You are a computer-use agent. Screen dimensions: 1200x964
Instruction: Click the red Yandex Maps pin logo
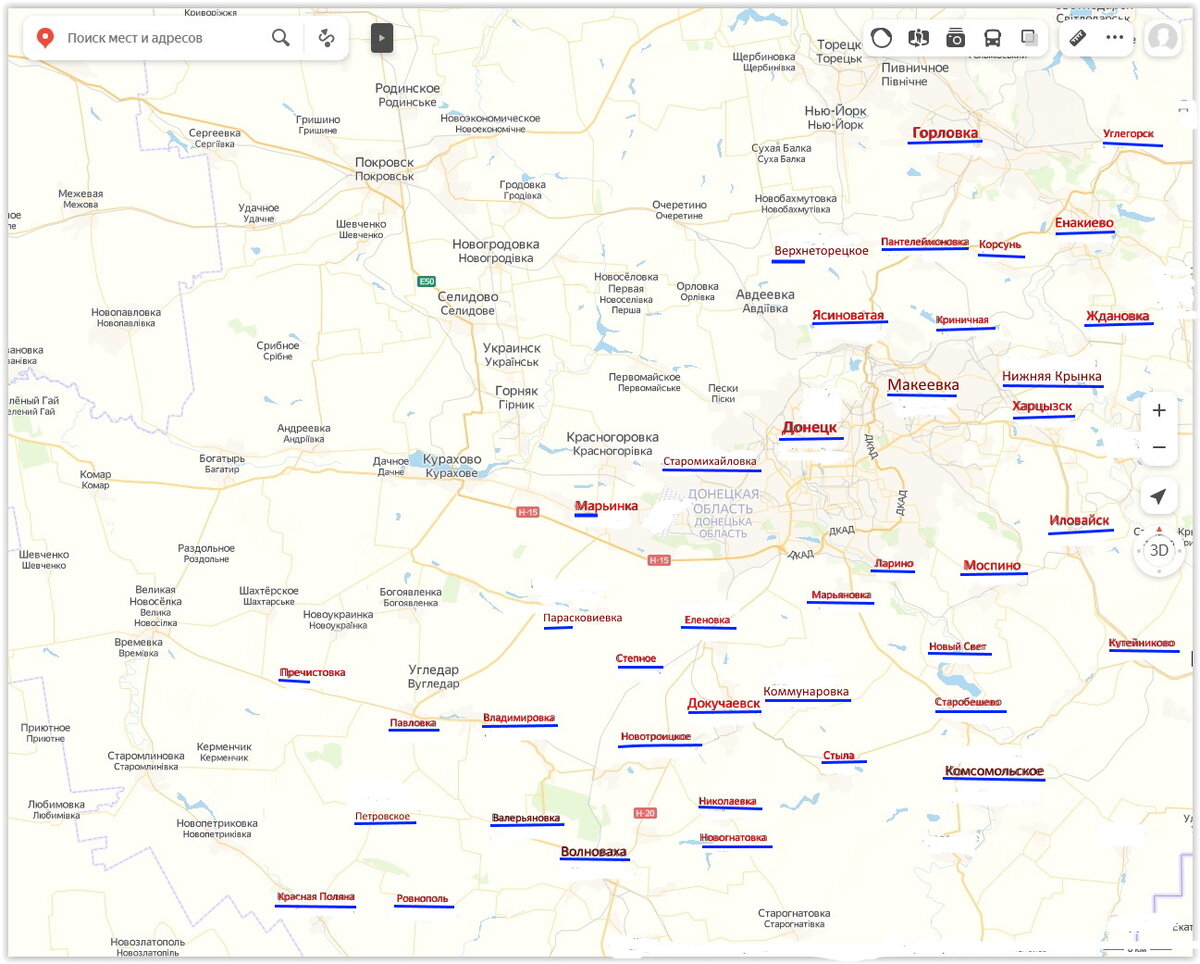click(45, 38)
